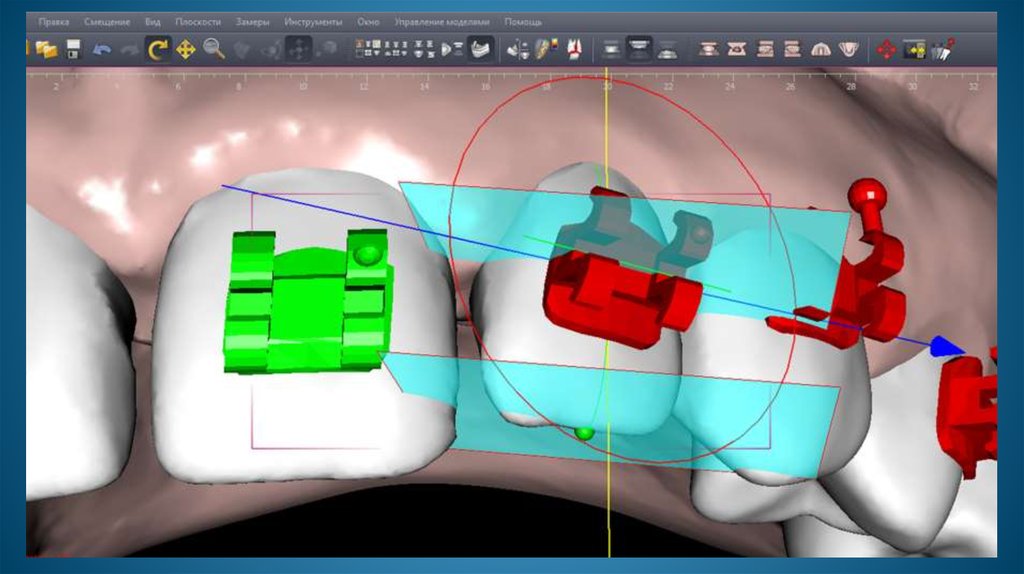Click the green sphere handle below the tooth
Viewport: 1024px width, 574px height.
583,432
